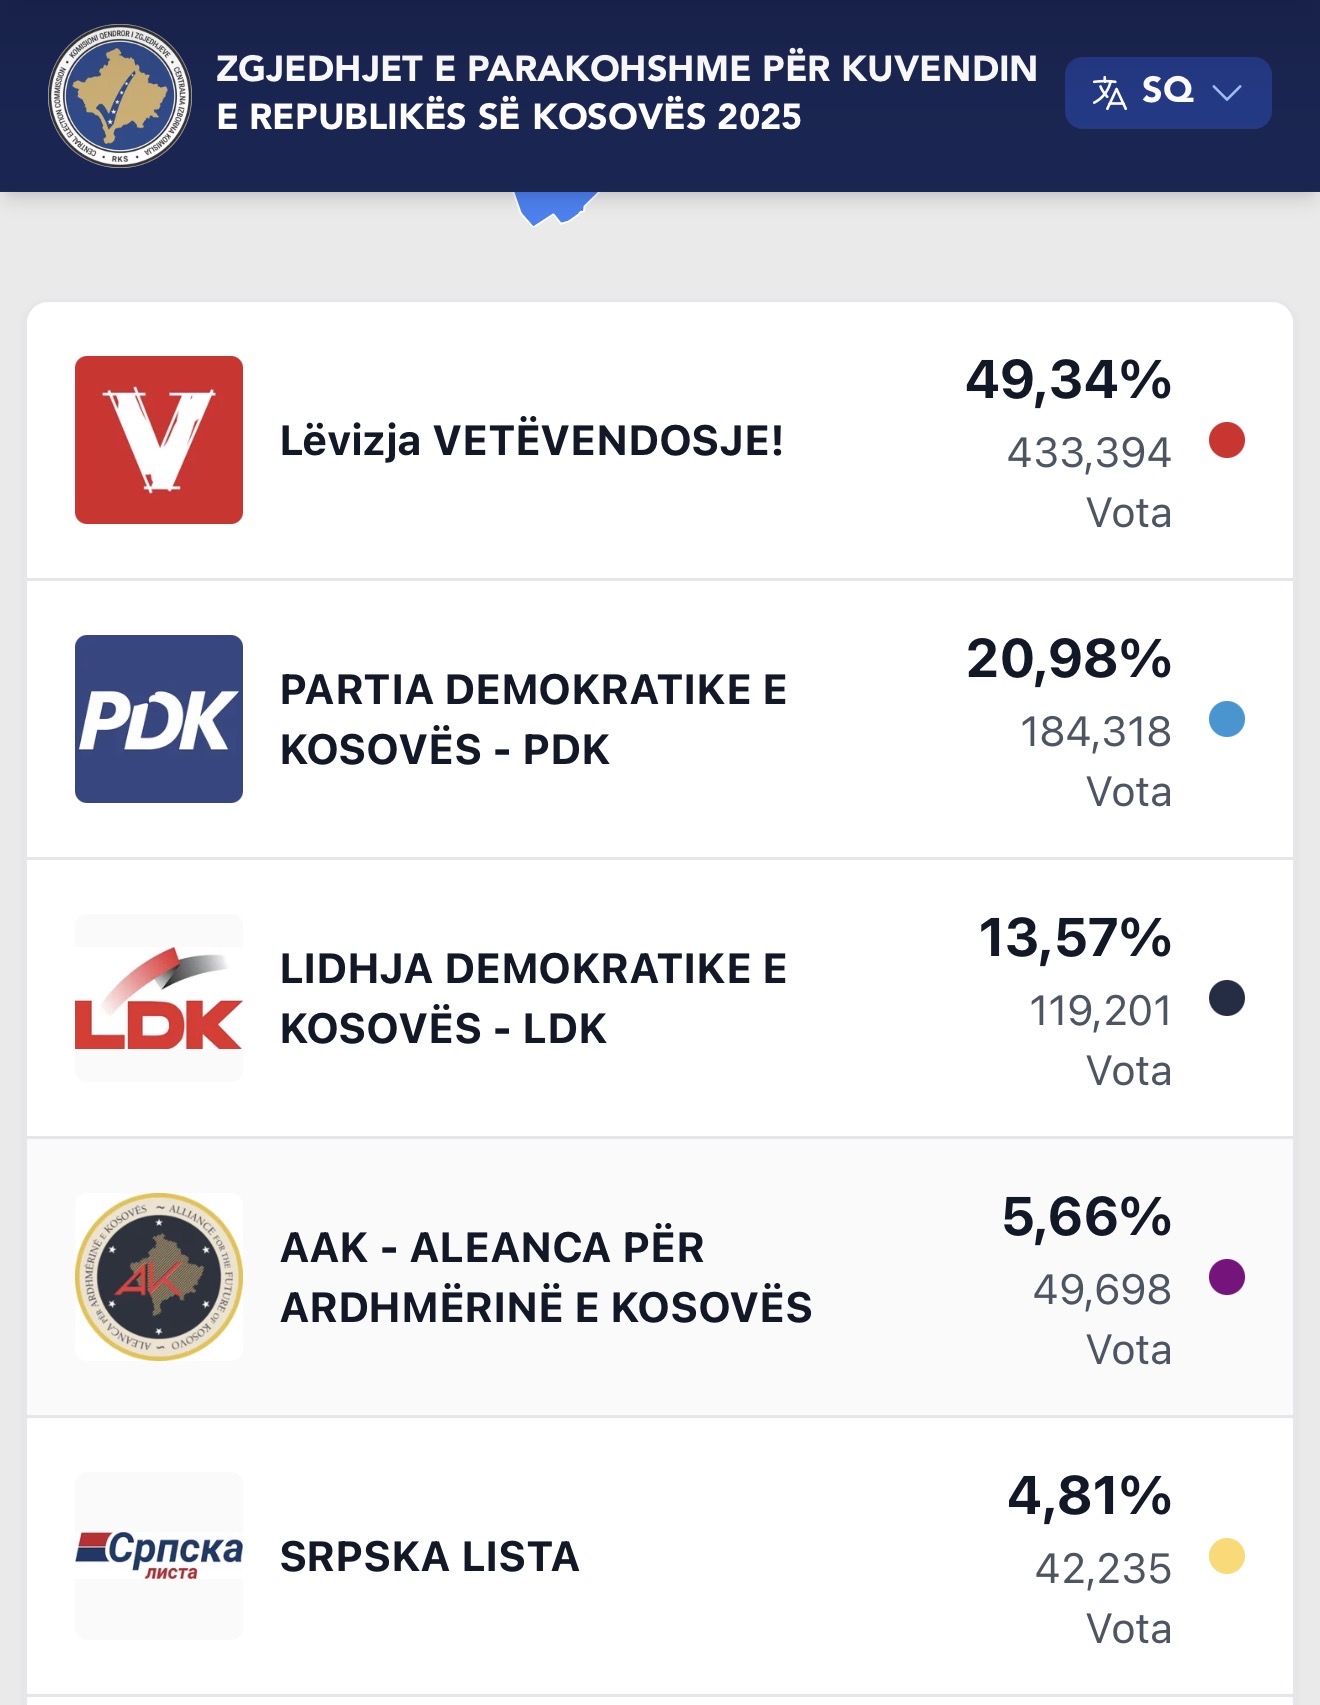Select the SRPSKA LISTA party name
This screenshot has height=1705, width=1320.
[x=430, y=1556]
